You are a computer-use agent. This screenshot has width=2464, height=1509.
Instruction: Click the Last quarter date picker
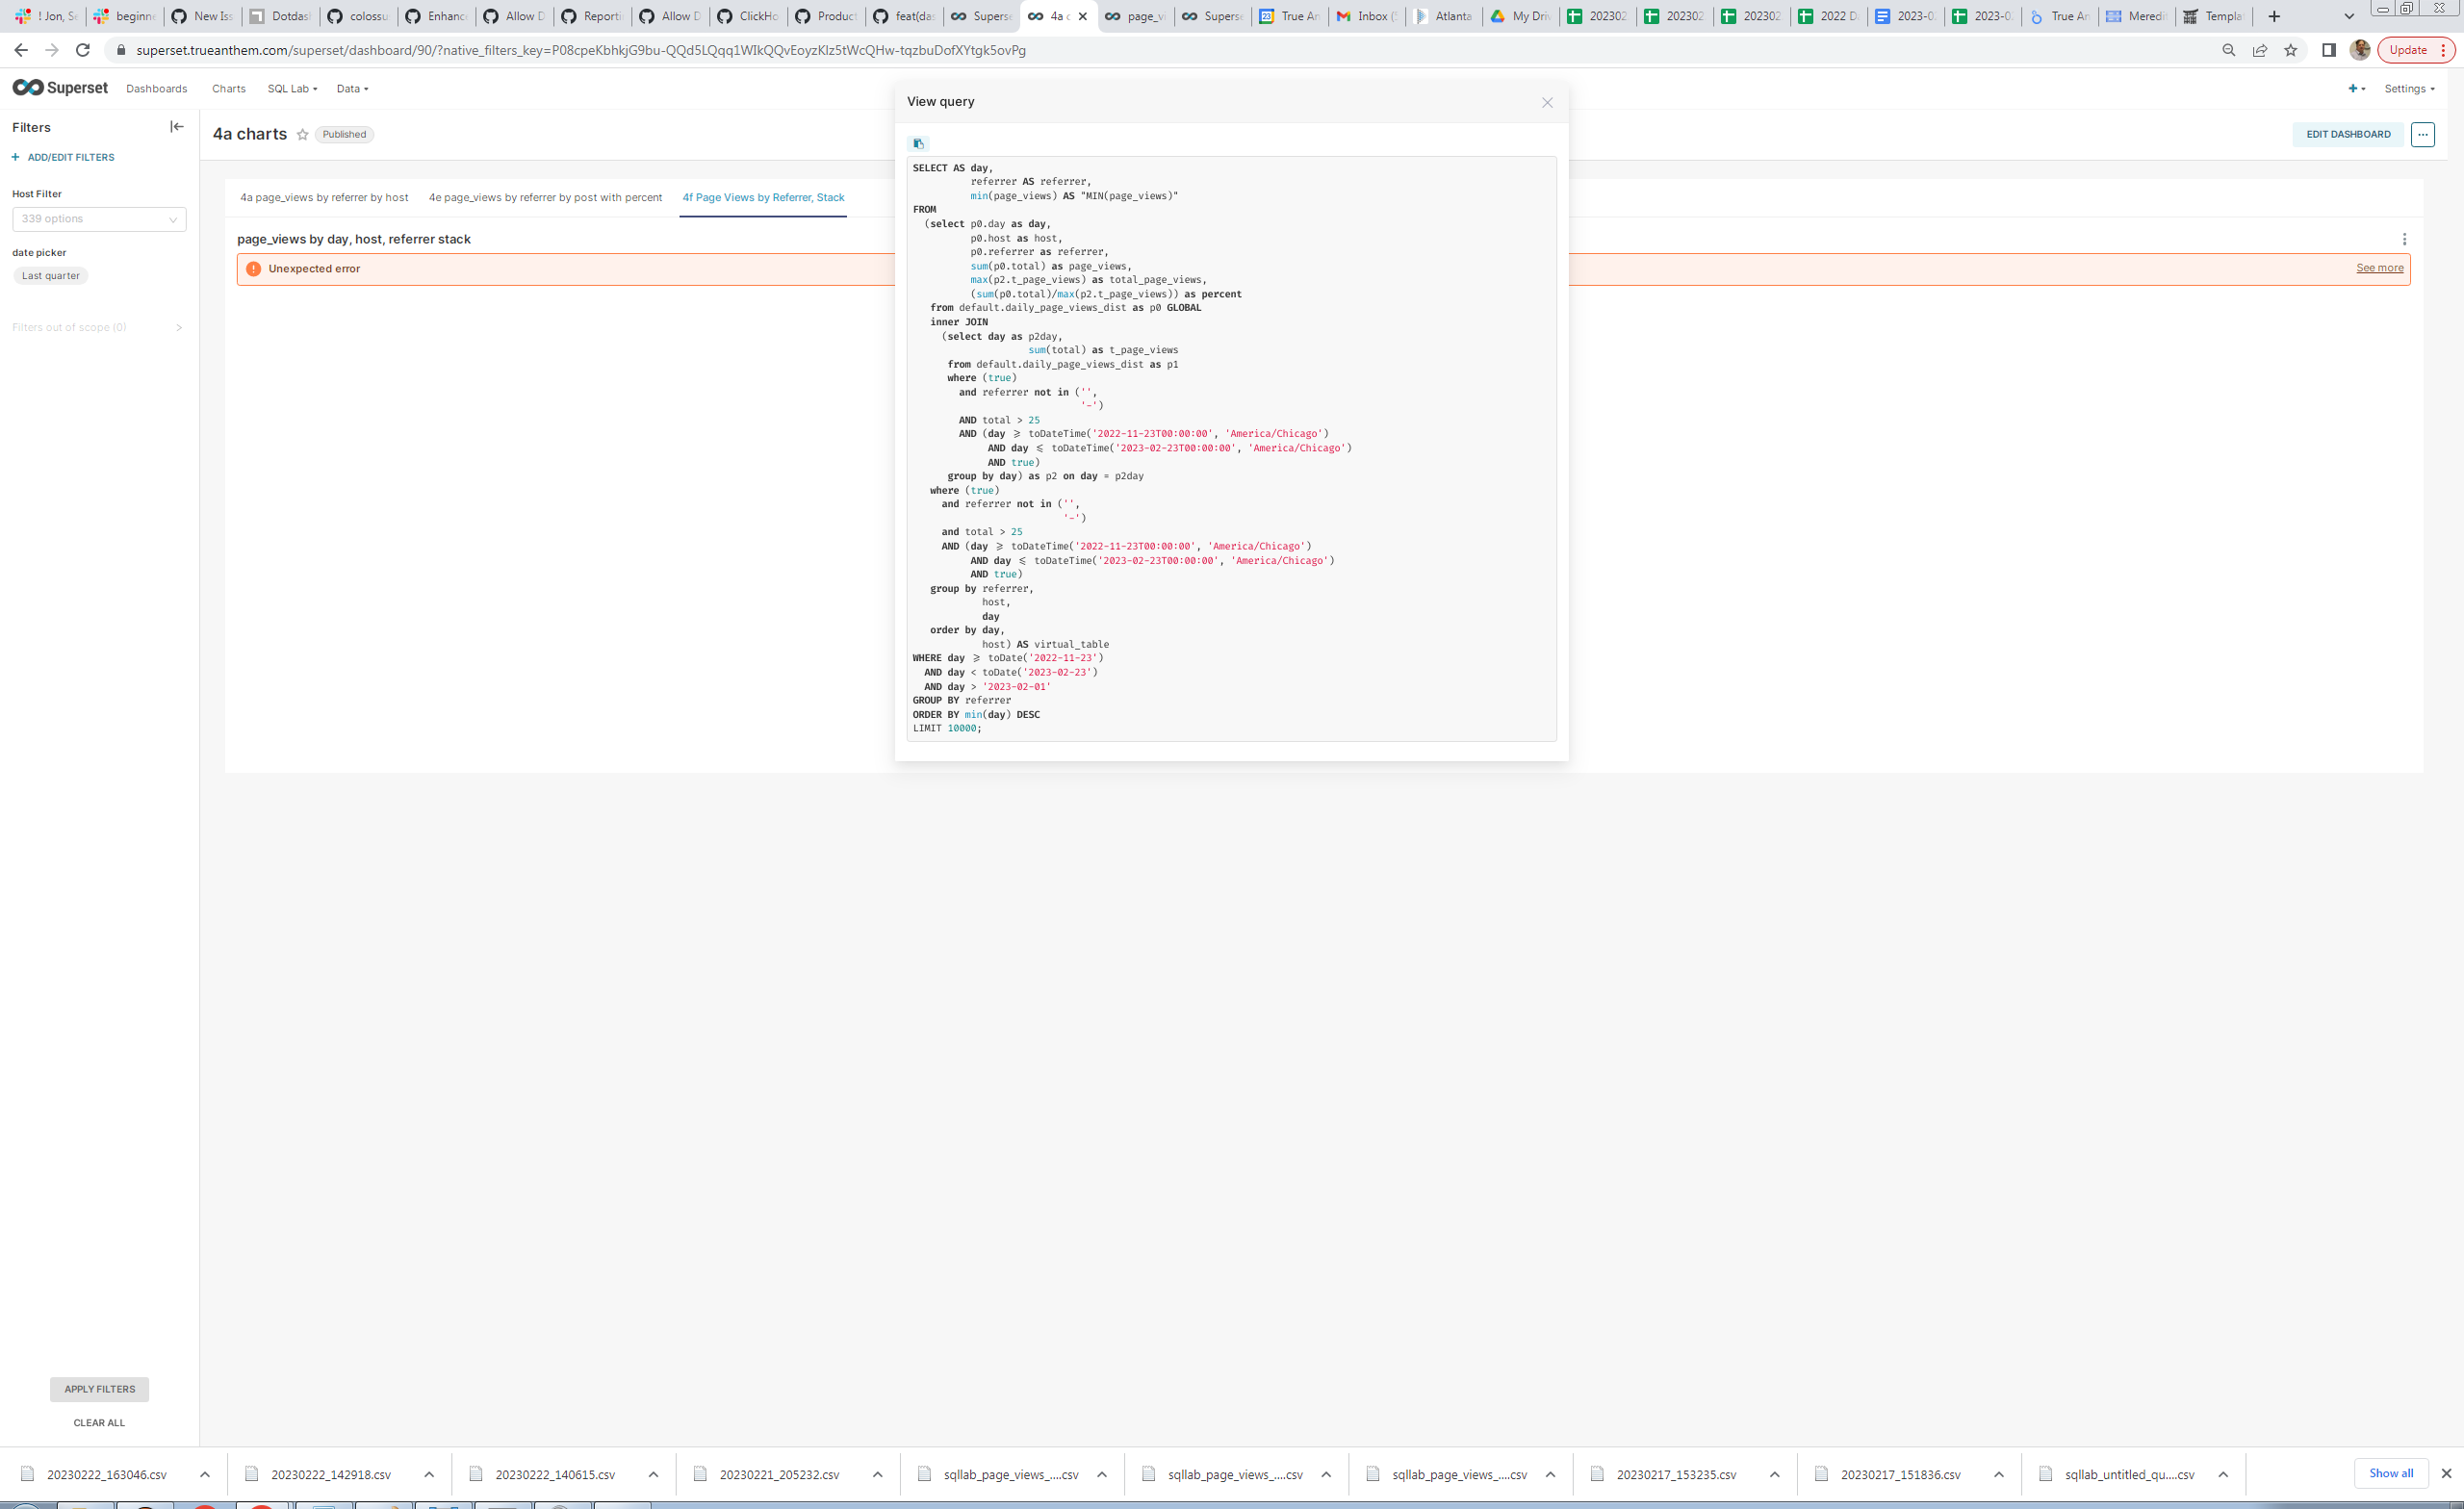pyautogui.click(x=50, y=275)
